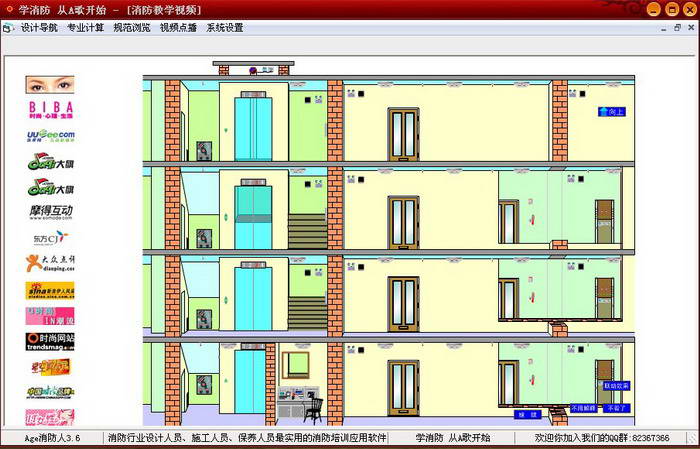Open the 摩得互动 logo link
This screenshot has width=700, height=449.
point(51,212)
